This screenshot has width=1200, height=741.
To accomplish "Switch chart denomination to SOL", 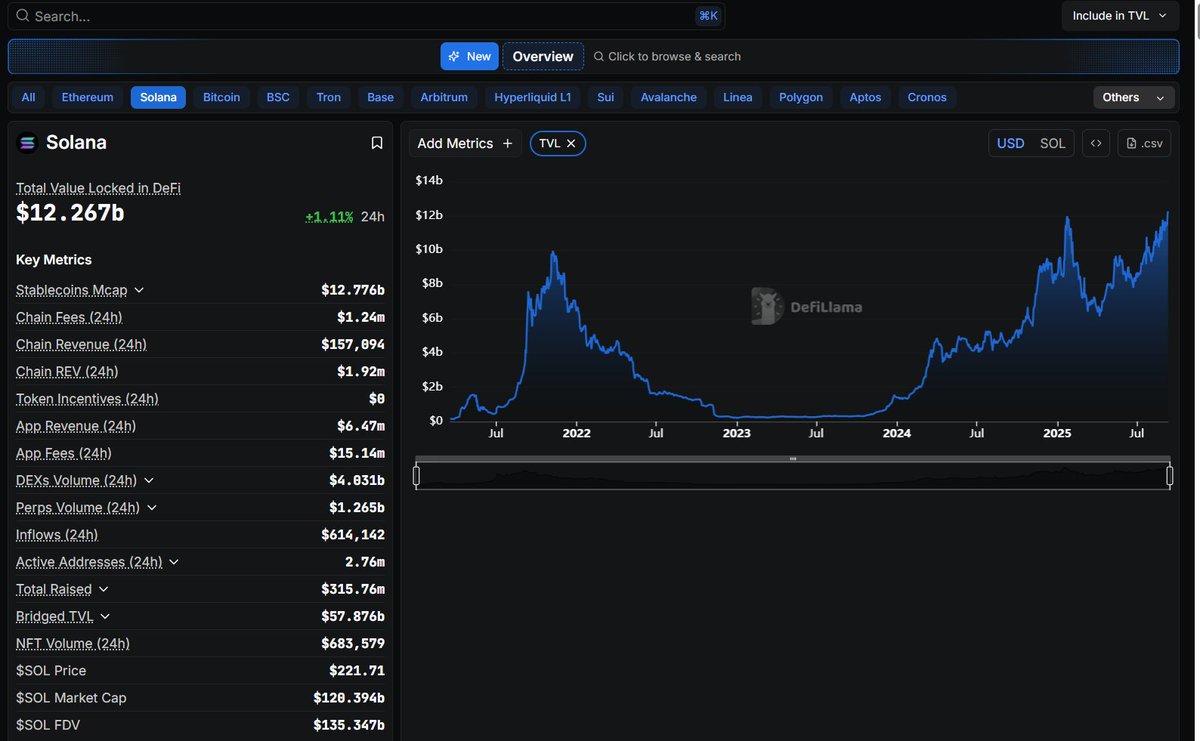I will [1053, 143].
